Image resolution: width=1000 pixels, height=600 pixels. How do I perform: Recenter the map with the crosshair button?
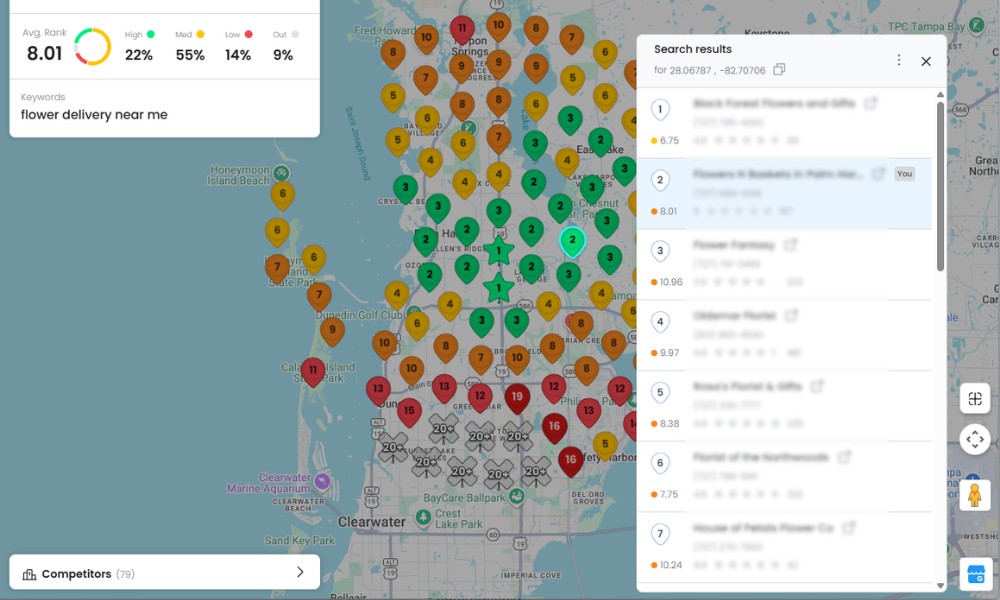pyautogui.click(x=974, y=439)
